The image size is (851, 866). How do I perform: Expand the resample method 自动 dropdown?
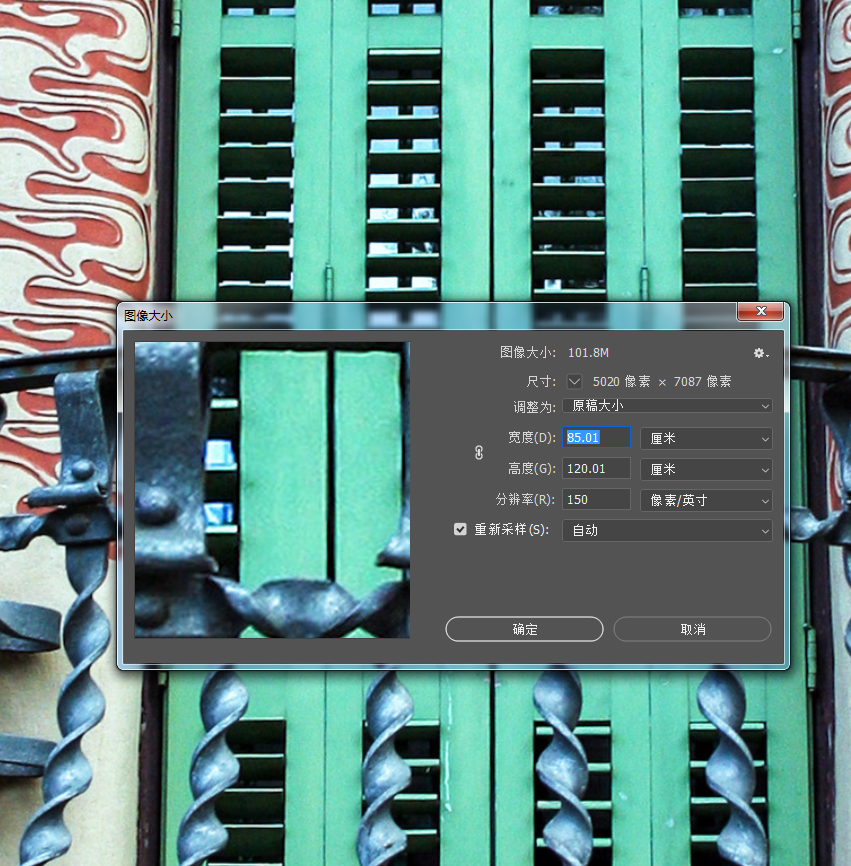click(x=667, y=531)
